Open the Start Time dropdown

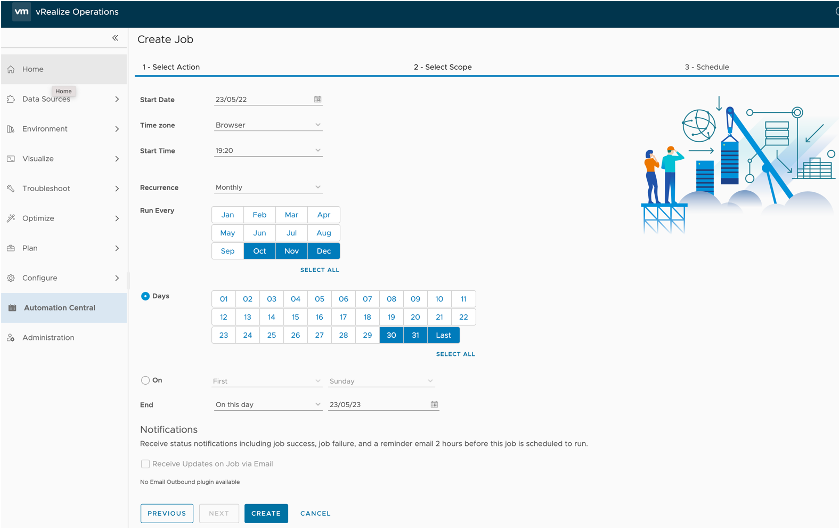click(268, 150)
